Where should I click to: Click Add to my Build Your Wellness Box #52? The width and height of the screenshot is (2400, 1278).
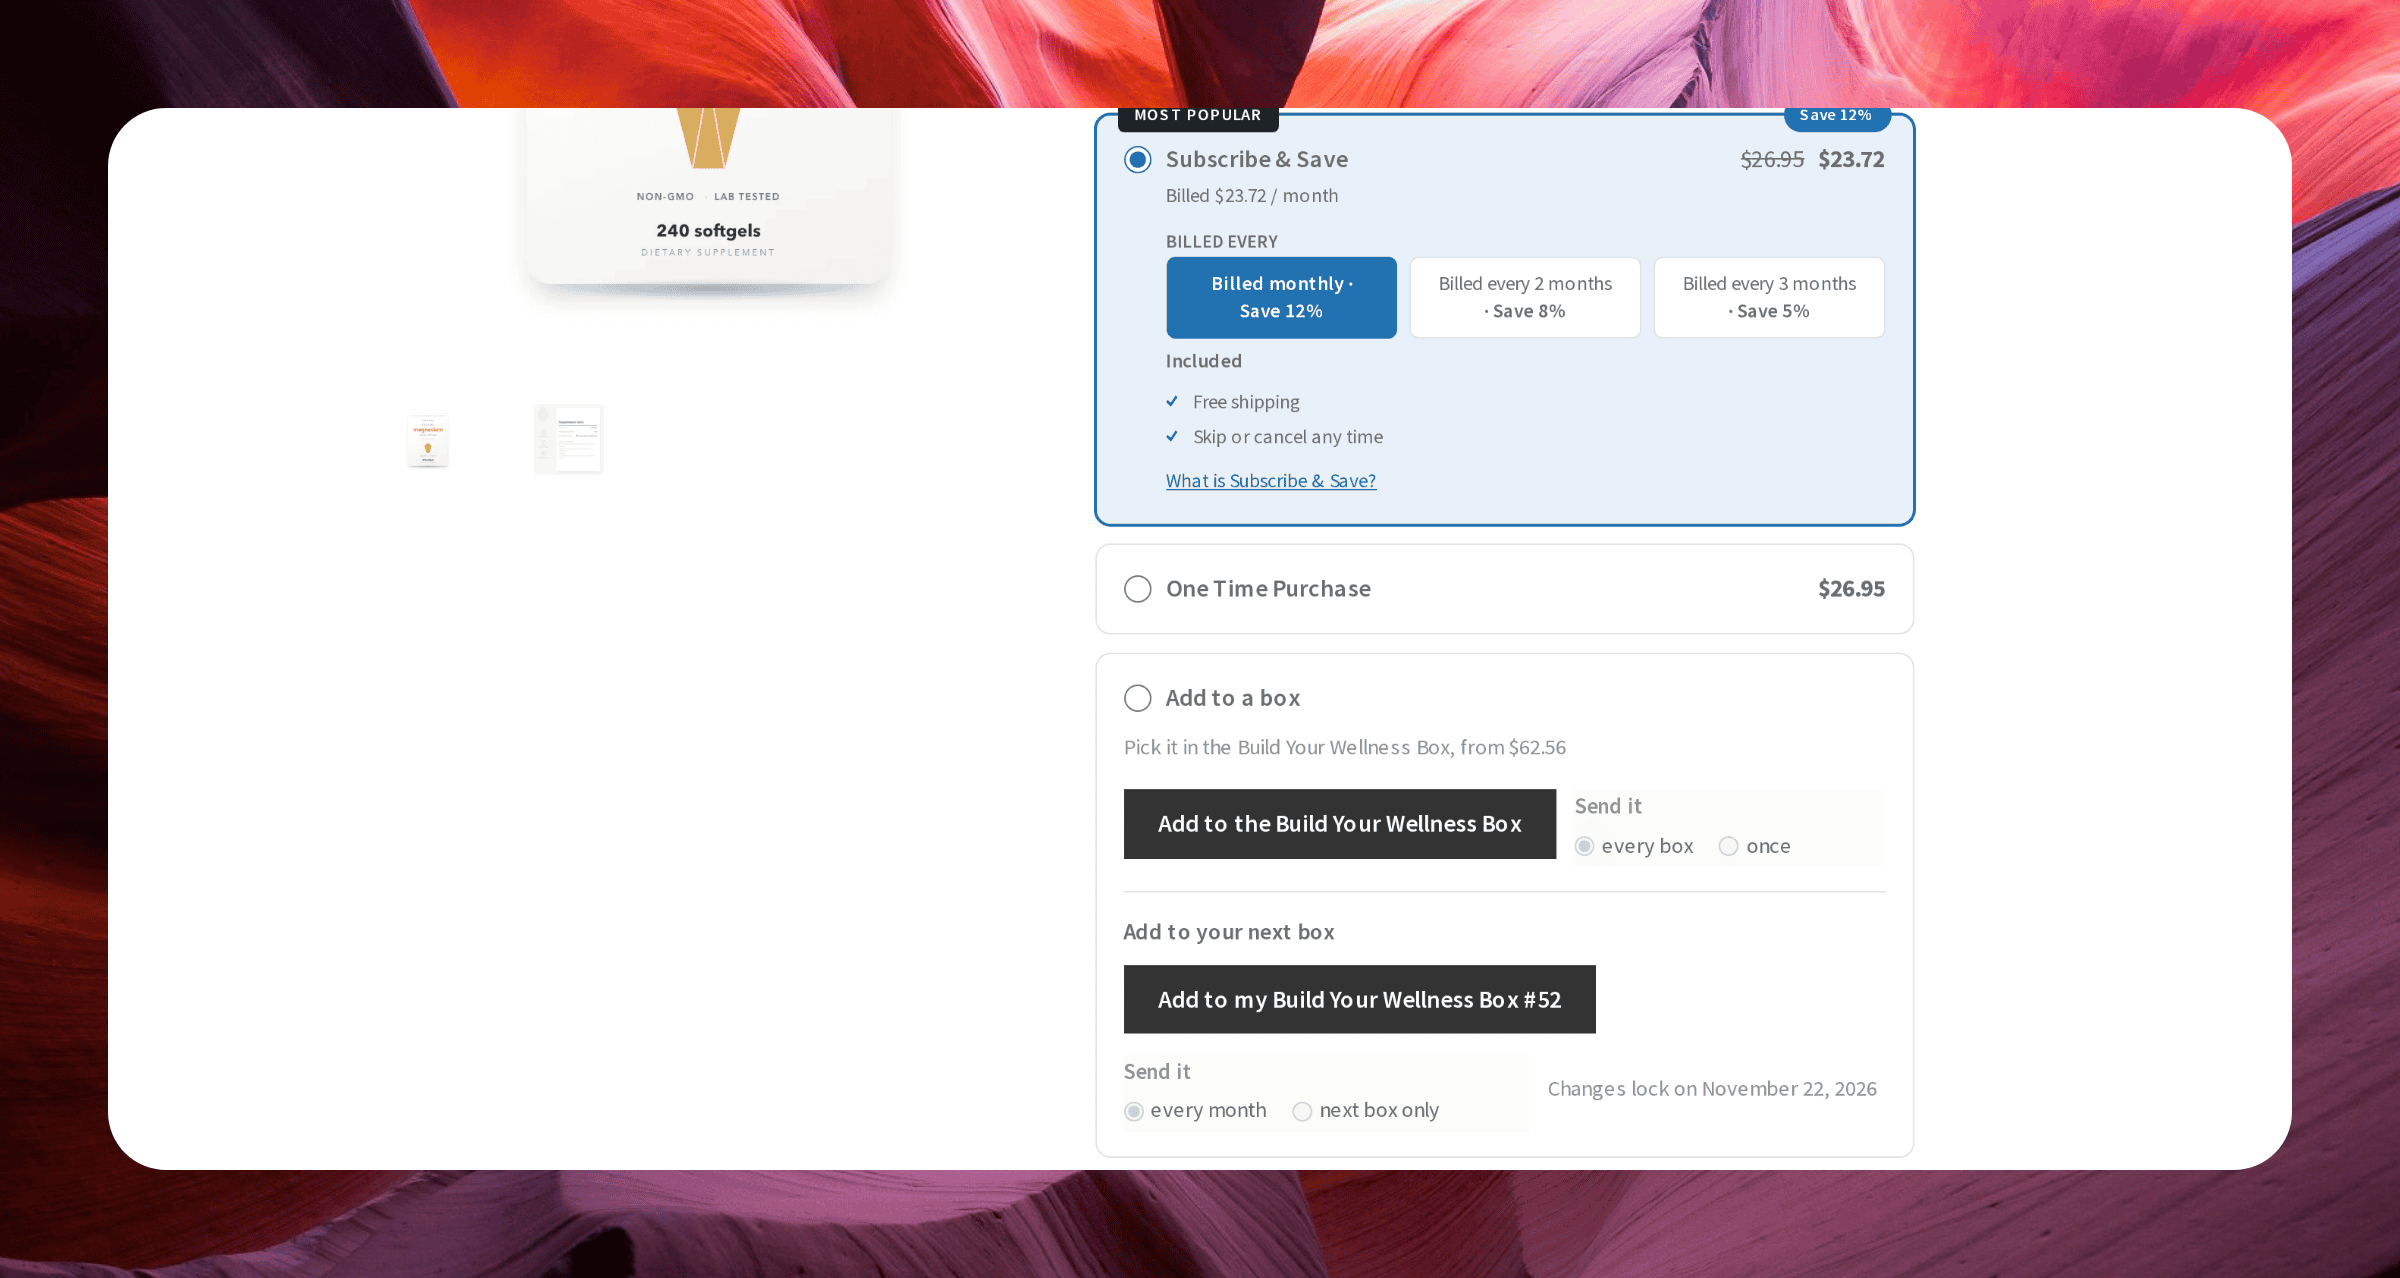pos(1359,999)
